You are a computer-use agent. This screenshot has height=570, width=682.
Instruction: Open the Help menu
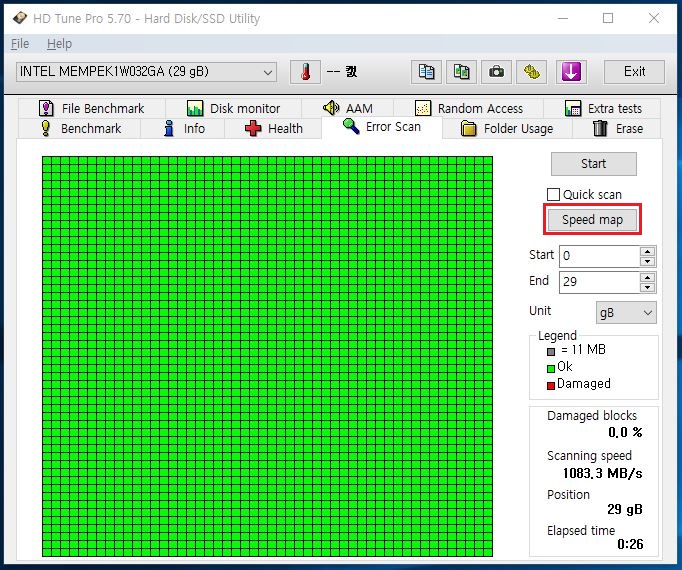(x=59, y=44)
